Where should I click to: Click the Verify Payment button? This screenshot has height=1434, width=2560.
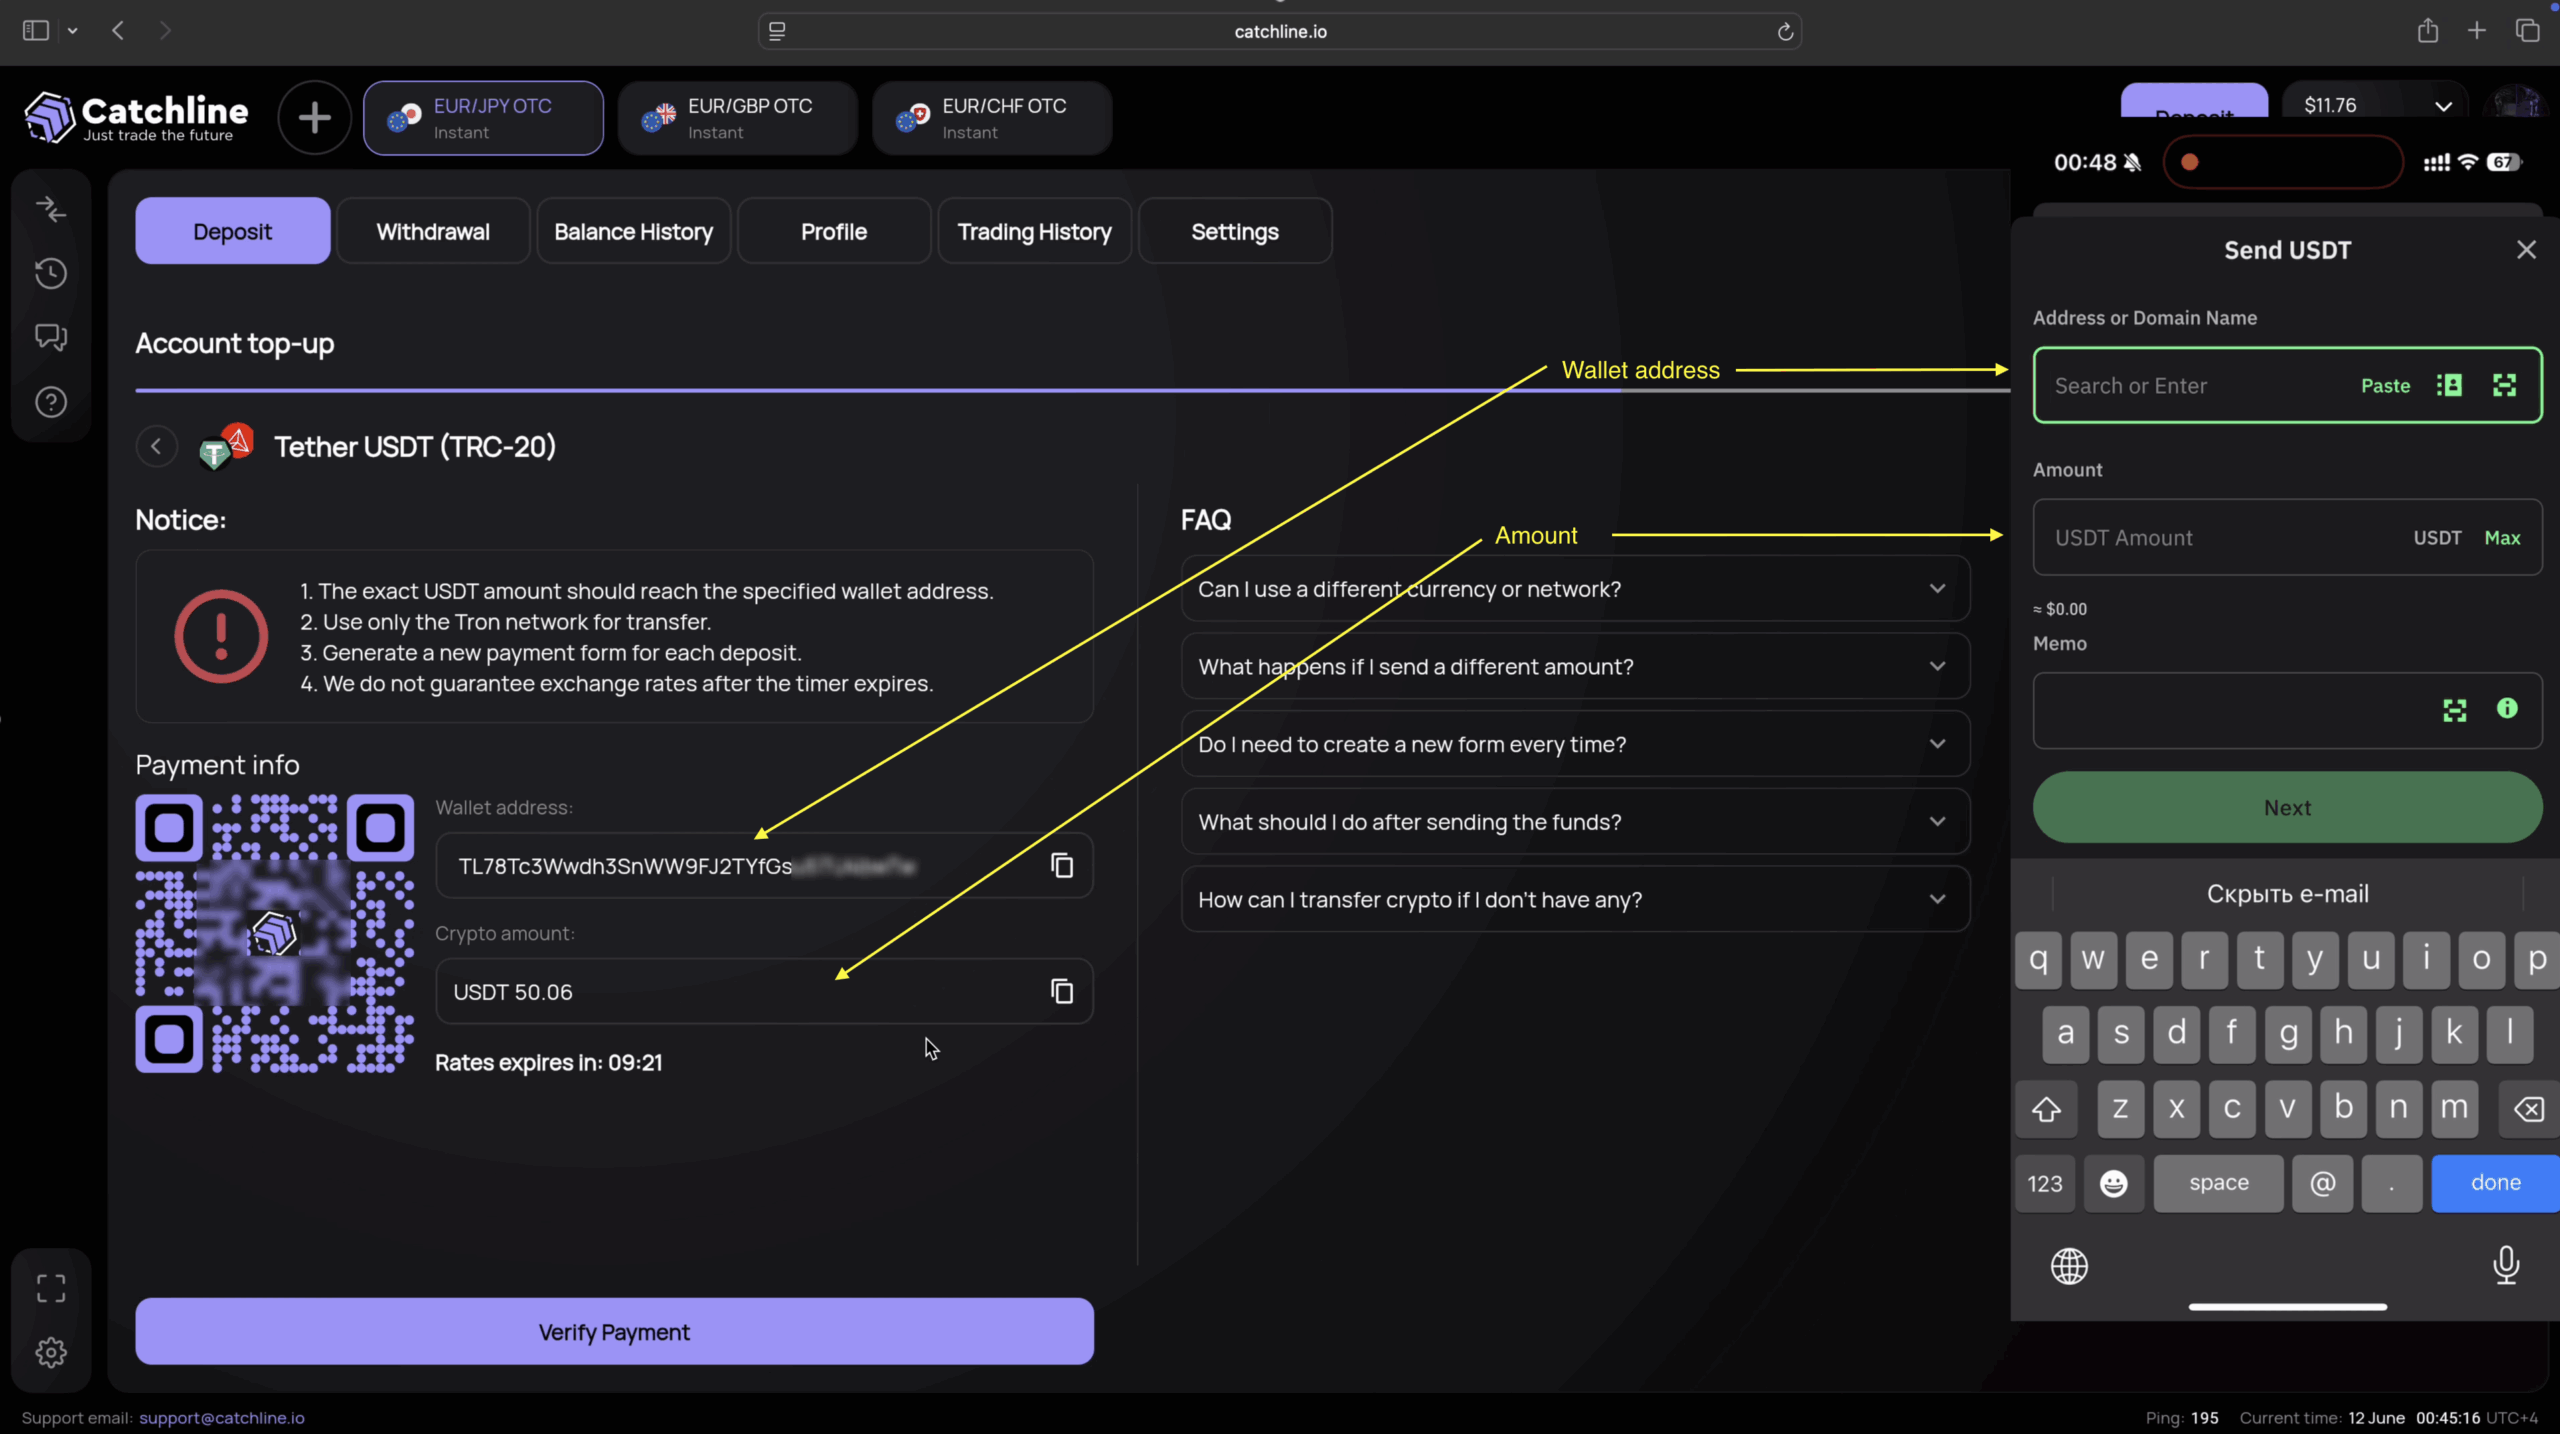coord(613,1331)
